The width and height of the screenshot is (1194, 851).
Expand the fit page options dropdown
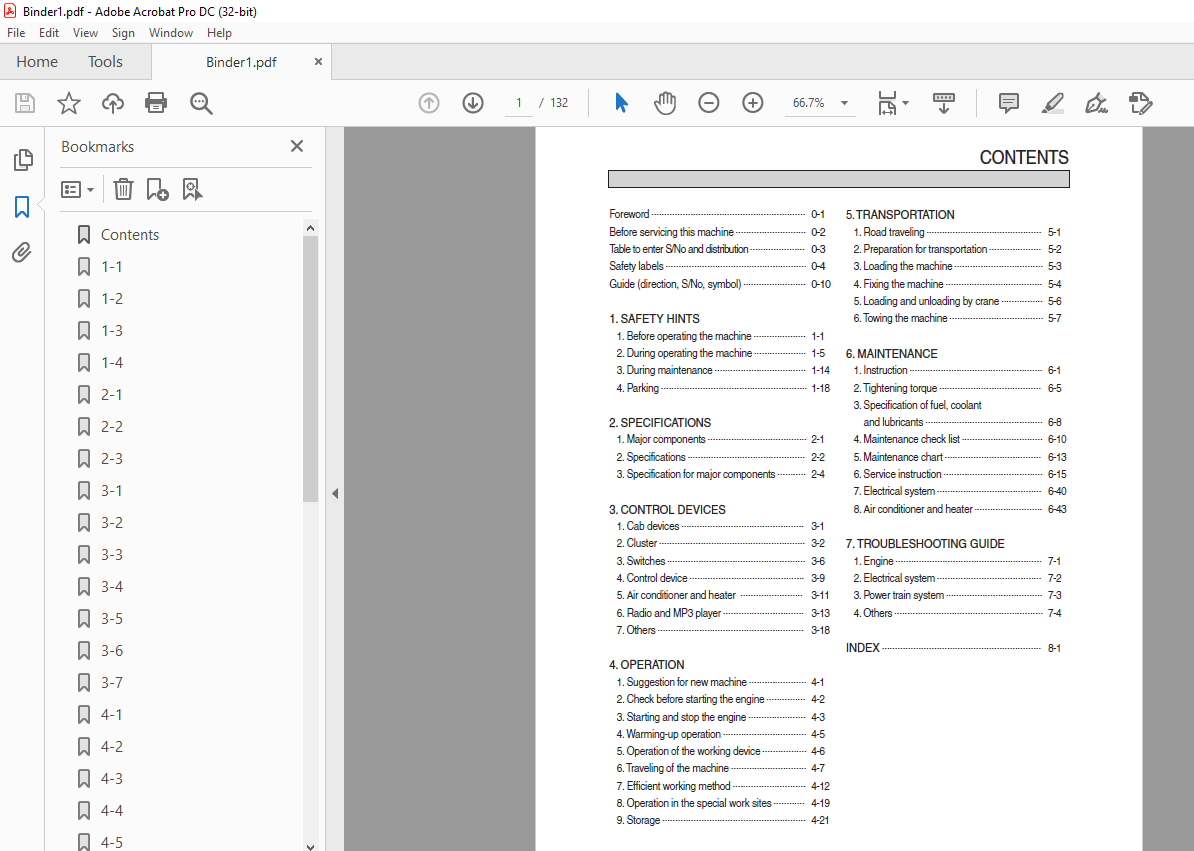pos(905,103)
